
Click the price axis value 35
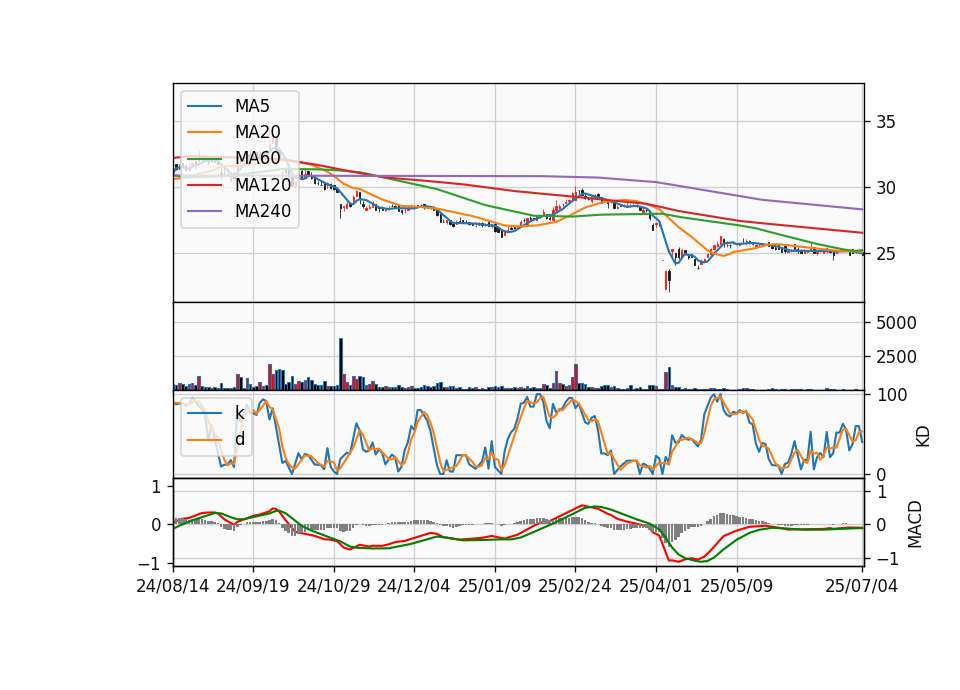tap(885, 122)
